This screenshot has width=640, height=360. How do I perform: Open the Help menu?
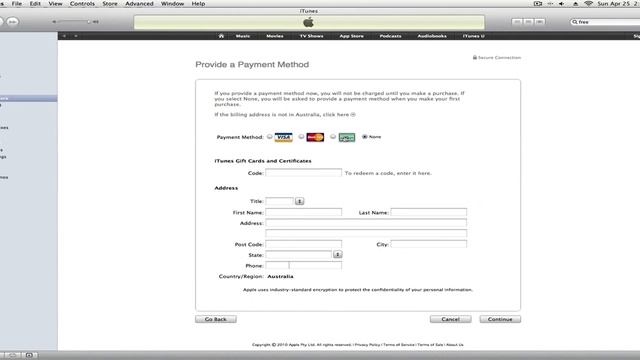tap(198, 4)
